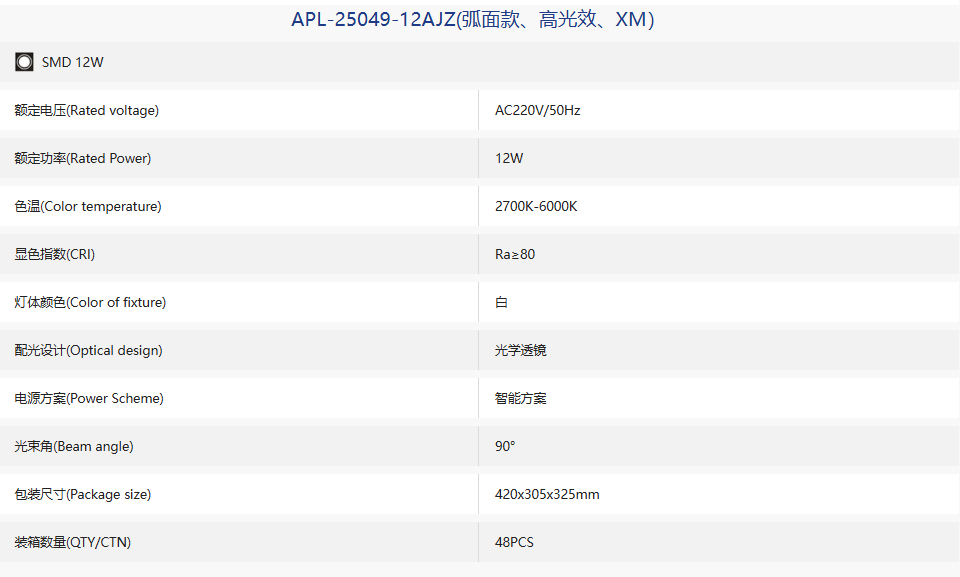Click the 90° beam angle value
The image size is (960, 577).
click(x=505, y=446)
